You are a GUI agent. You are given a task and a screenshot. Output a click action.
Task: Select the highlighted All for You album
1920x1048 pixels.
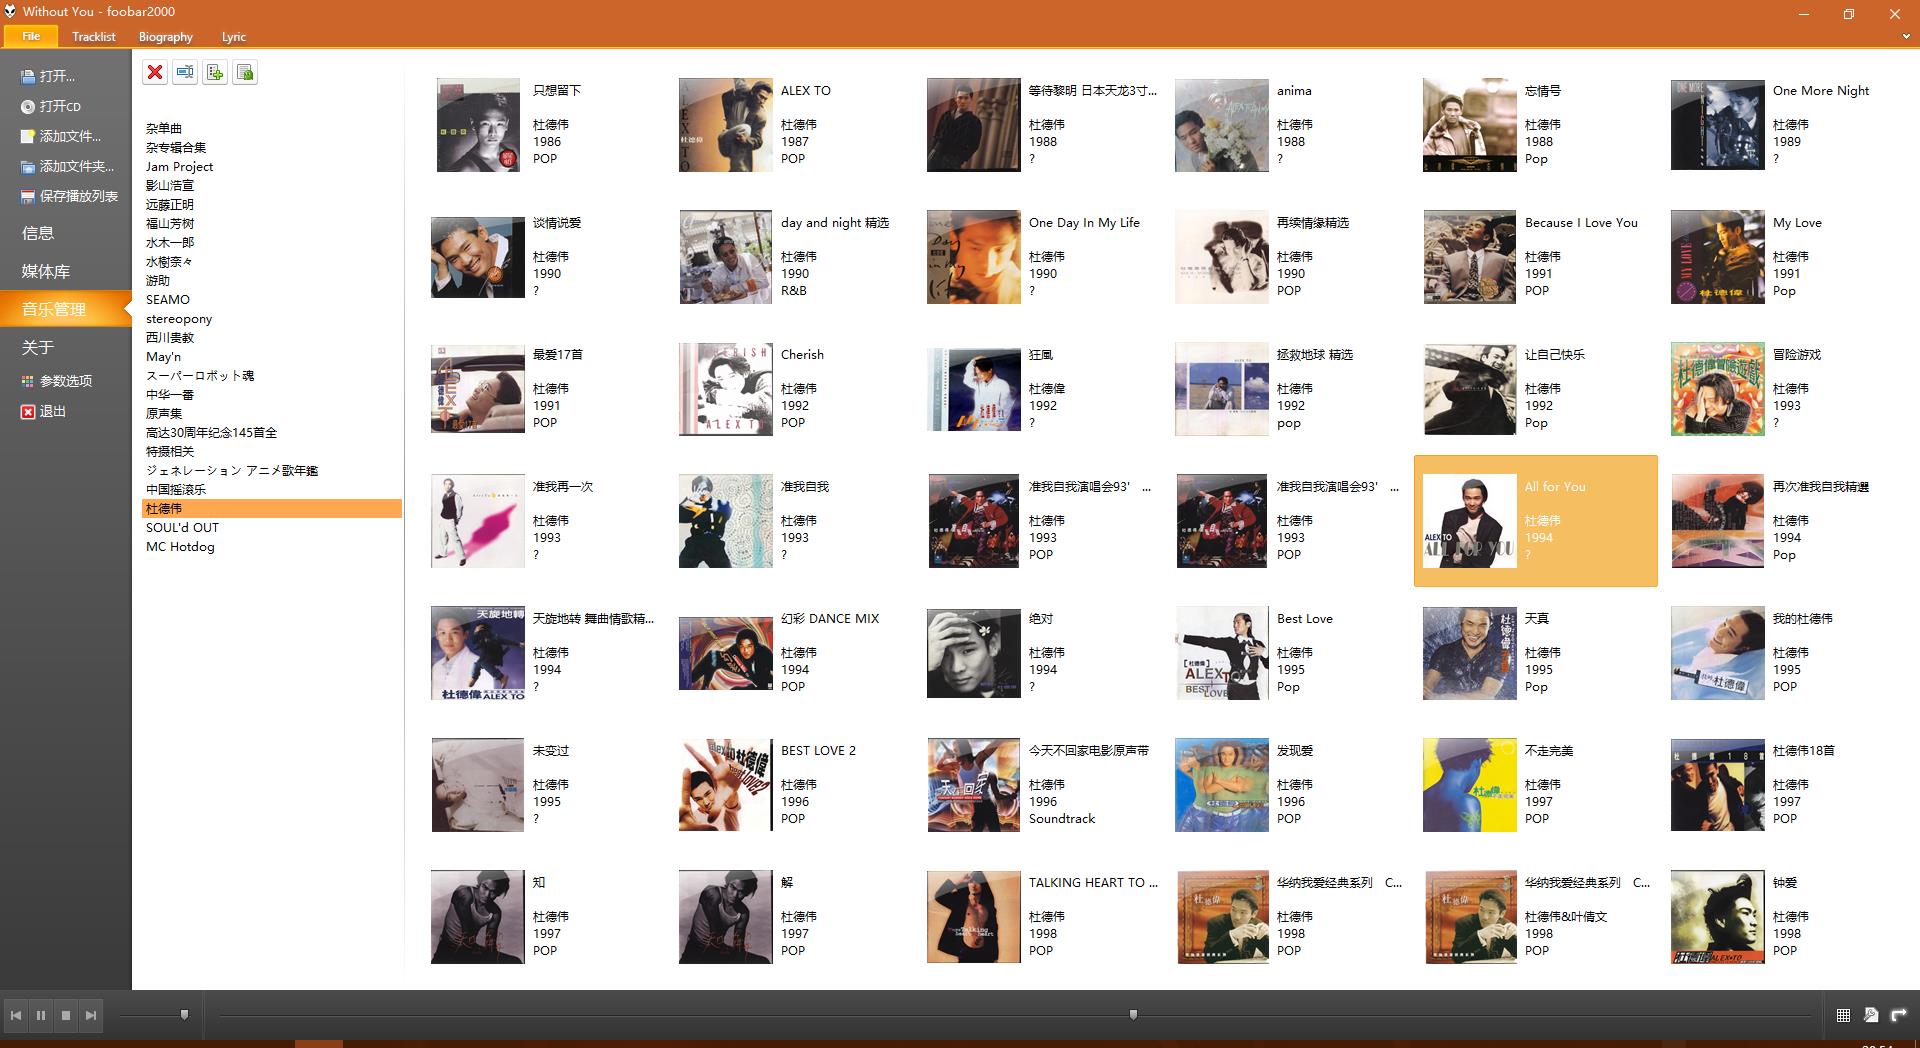pyautogui.click(x=1536, y=521)
